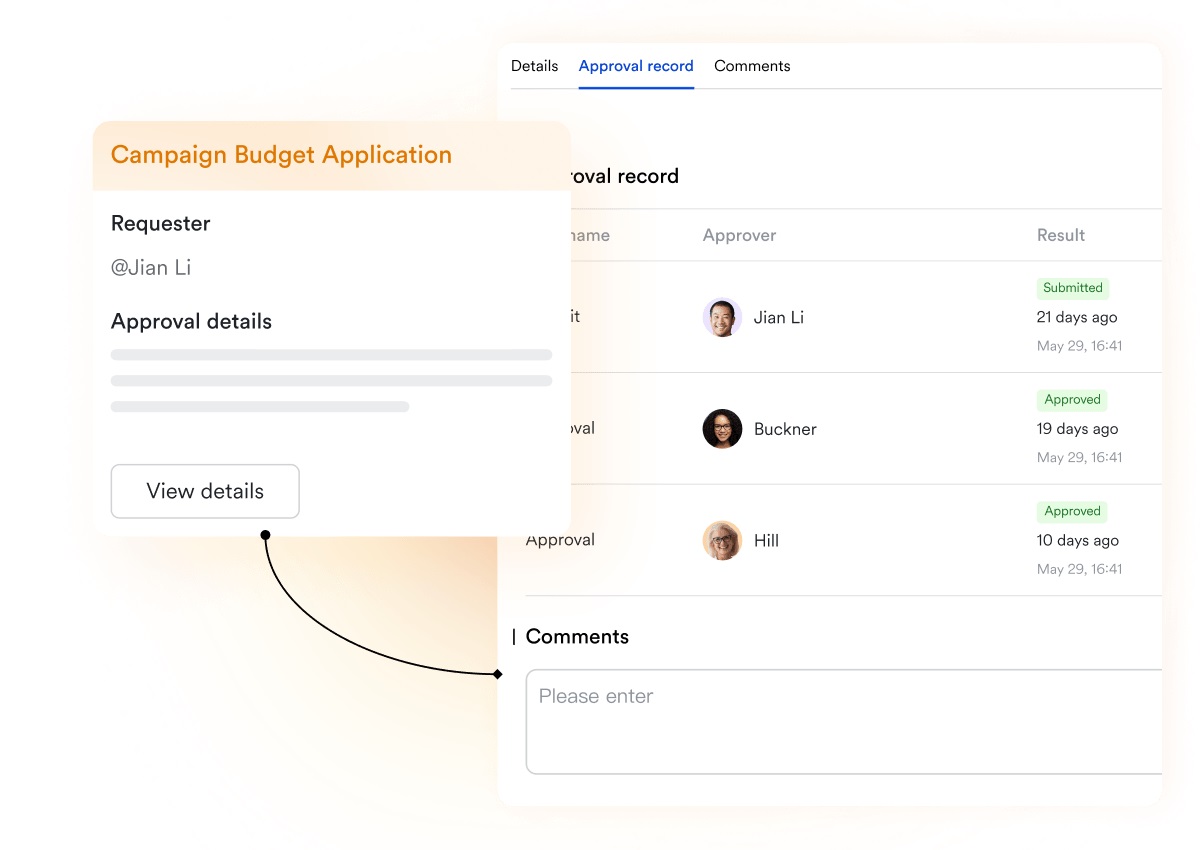Click the Approved badge in Buckner's row
The height and width of the screenshot is (850, 1200).
[x=1072, y=400]
